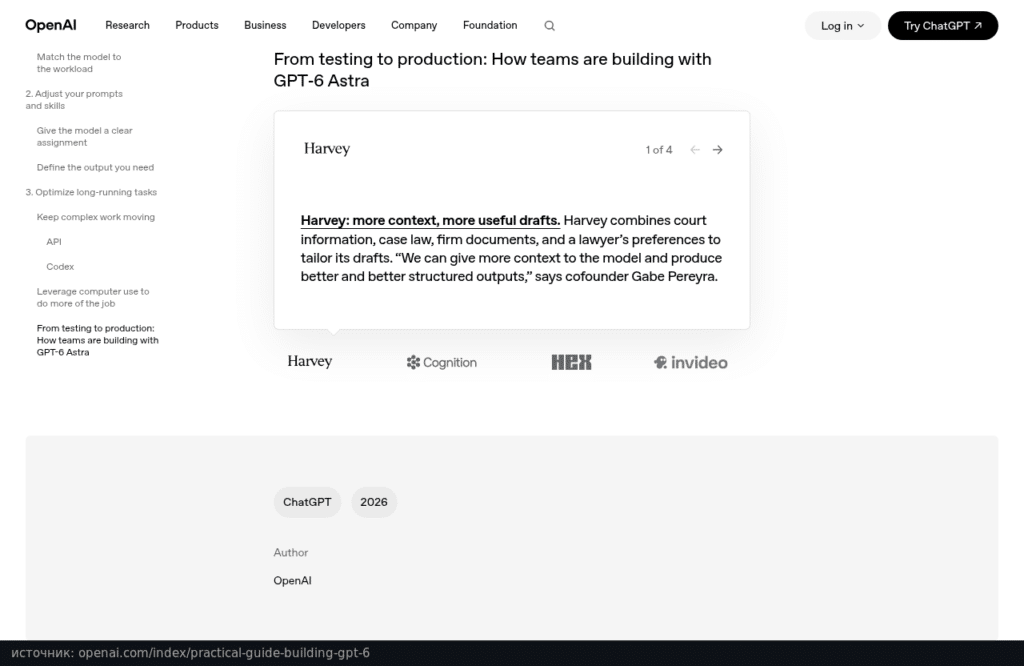Open the Products menu
1024x666 pixels.
[197, 25]
